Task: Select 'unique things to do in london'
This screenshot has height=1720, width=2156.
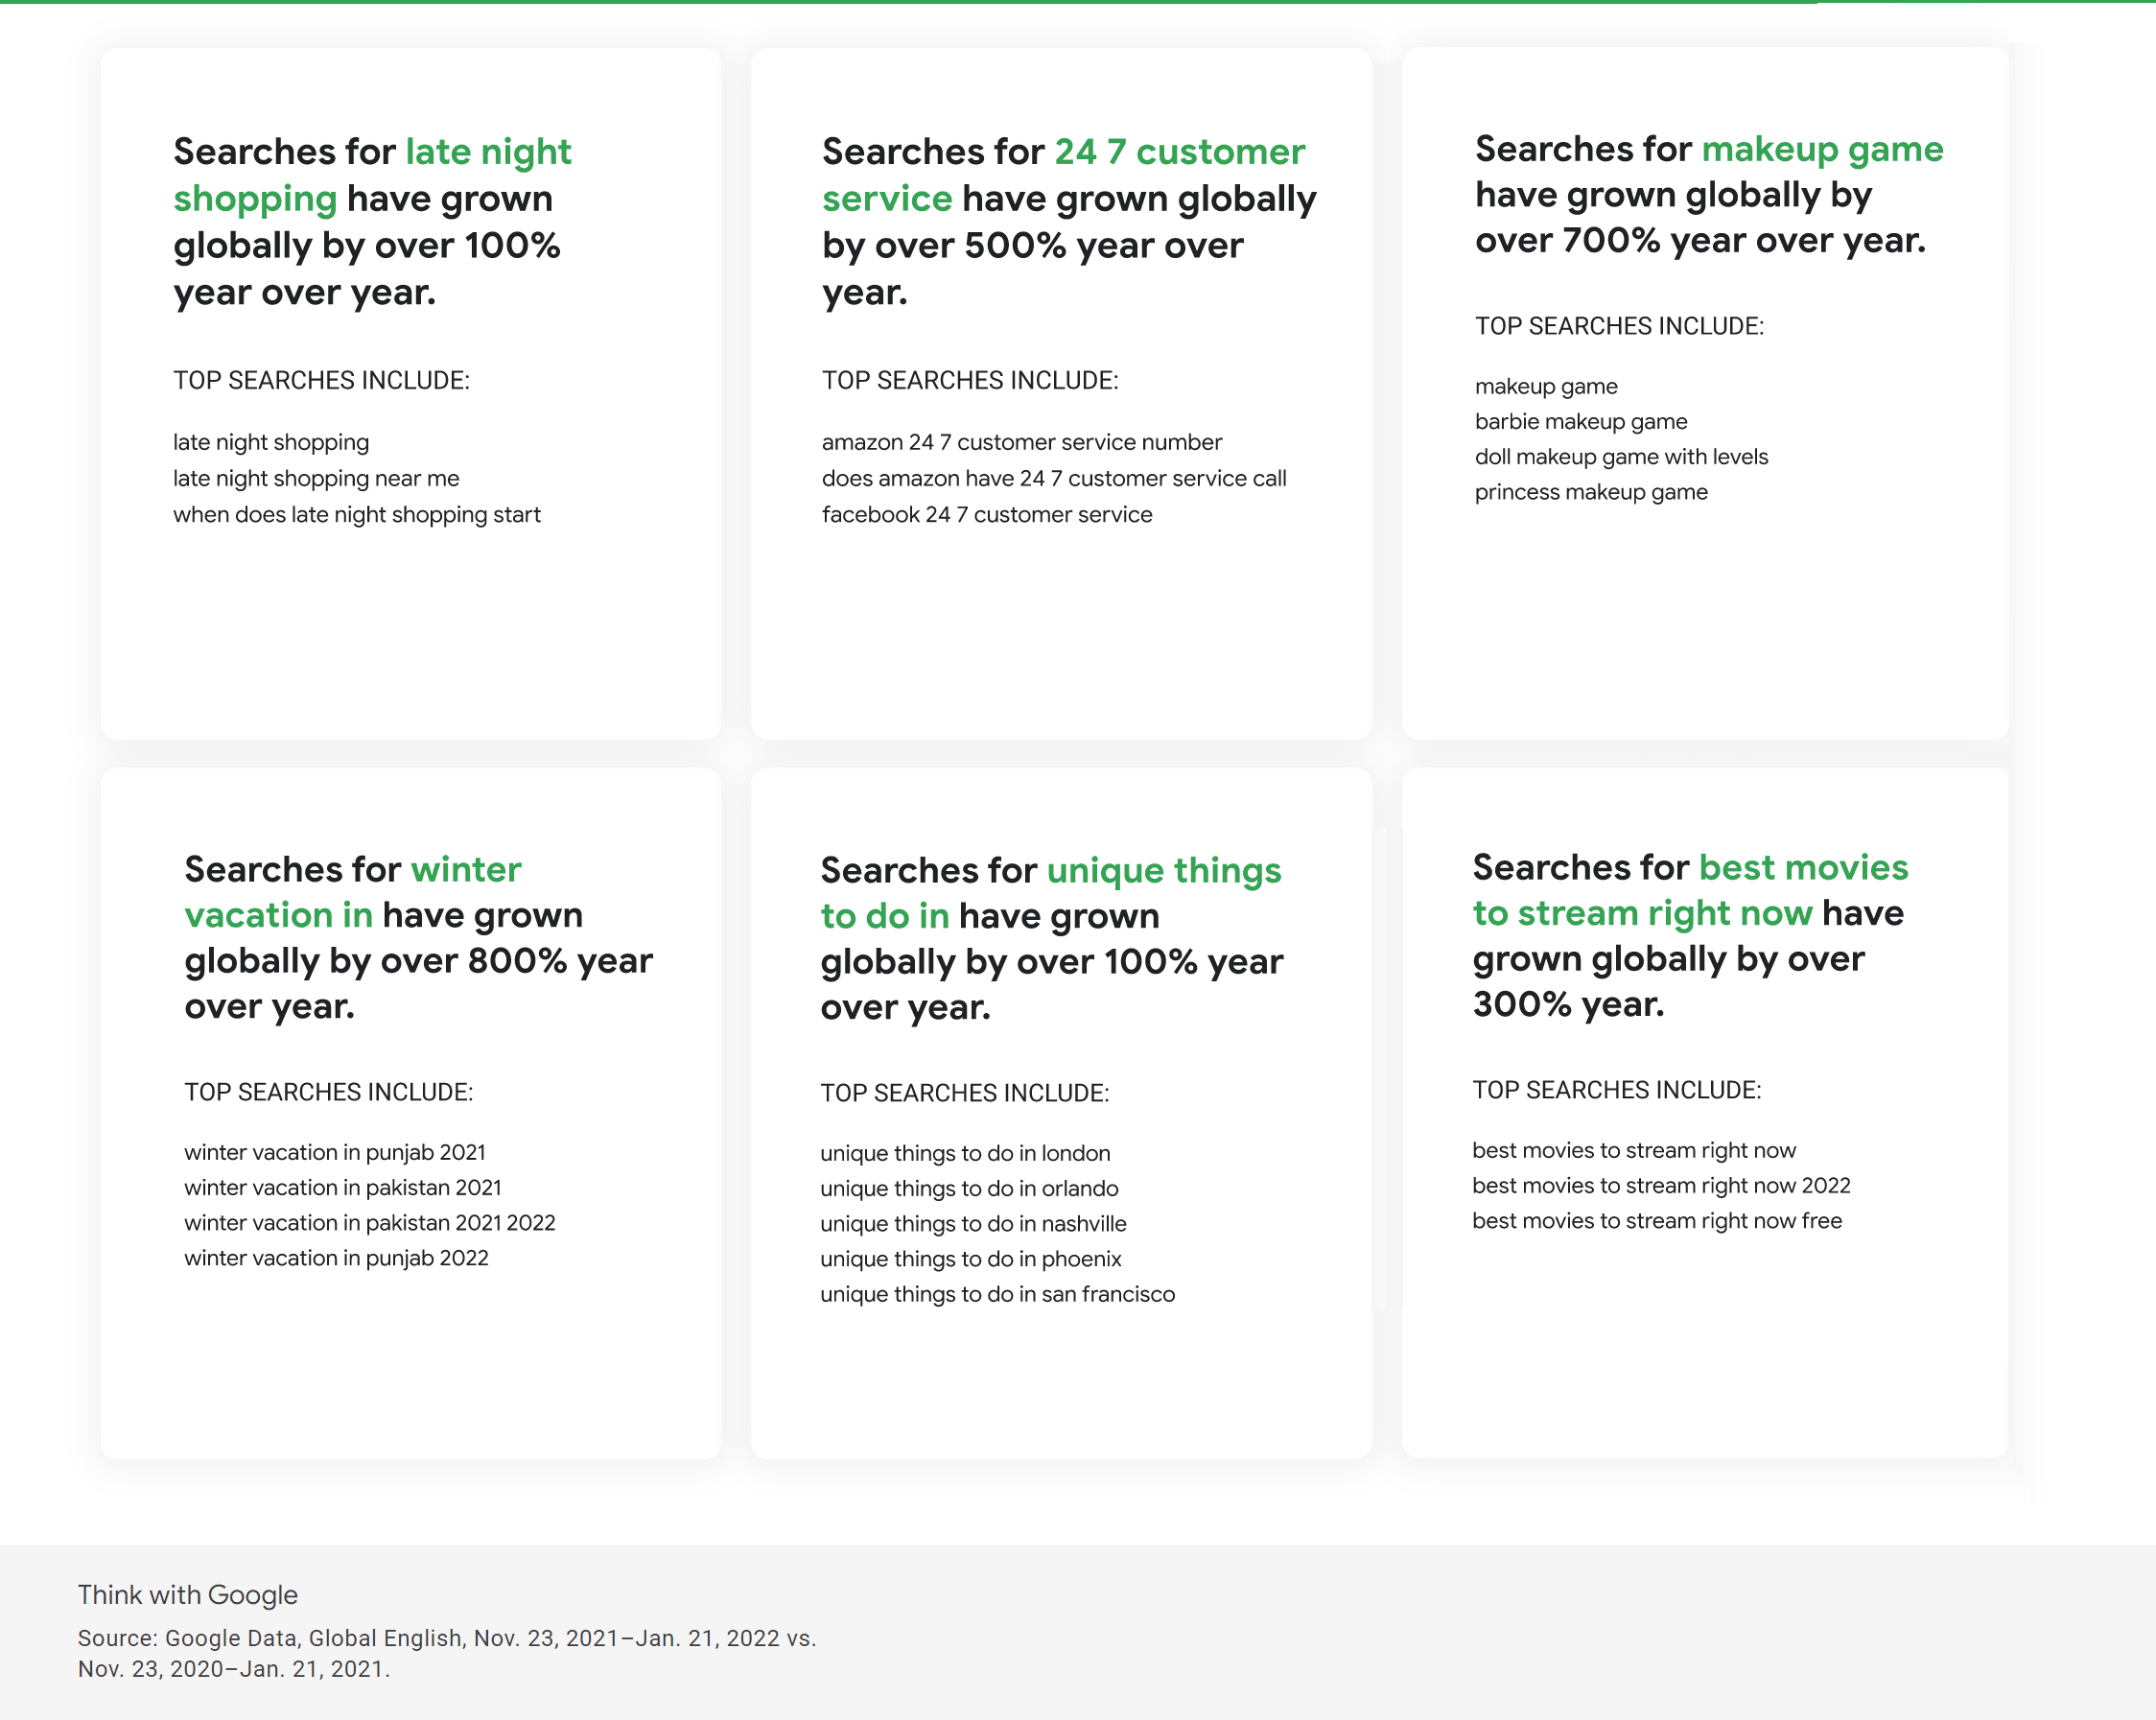Action: (x=965, y=1153)
